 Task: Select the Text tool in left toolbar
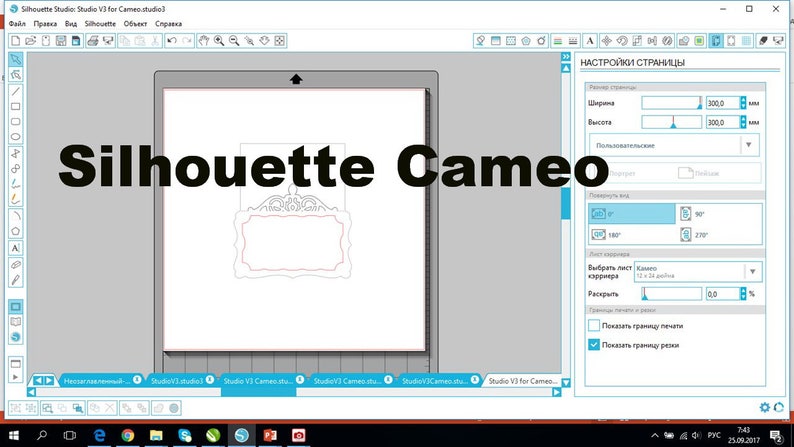tap(16, 248)
